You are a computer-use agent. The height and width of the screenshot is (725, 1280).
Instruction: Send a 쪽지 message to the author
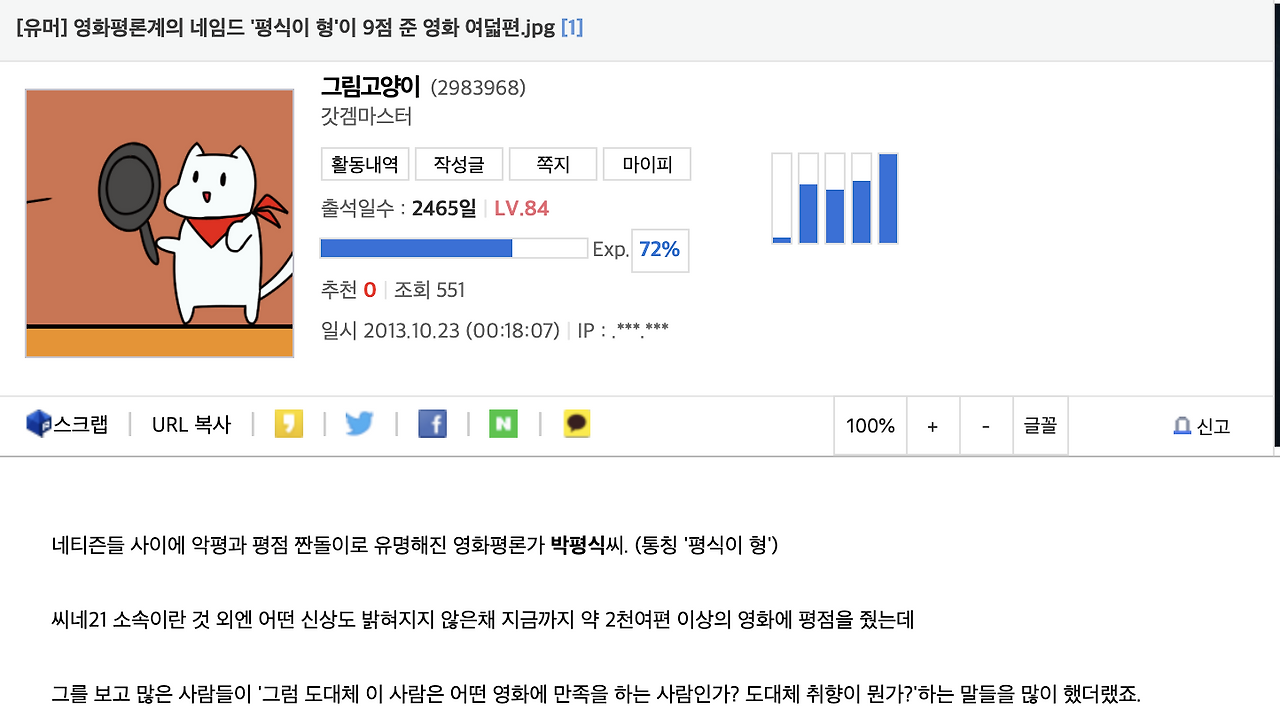click(x=553, y=164)
